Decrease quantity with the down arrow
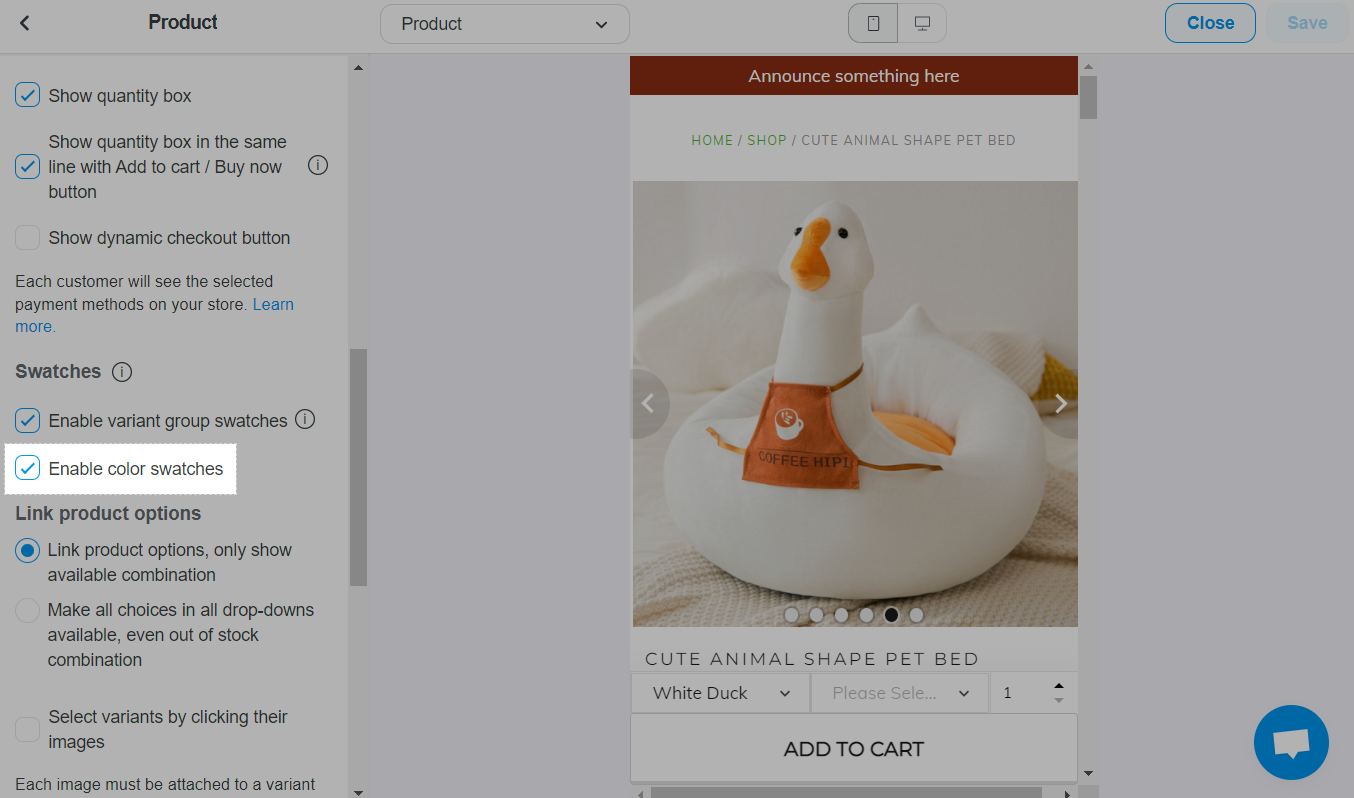1354x798 pixels. coord(1059,700)
